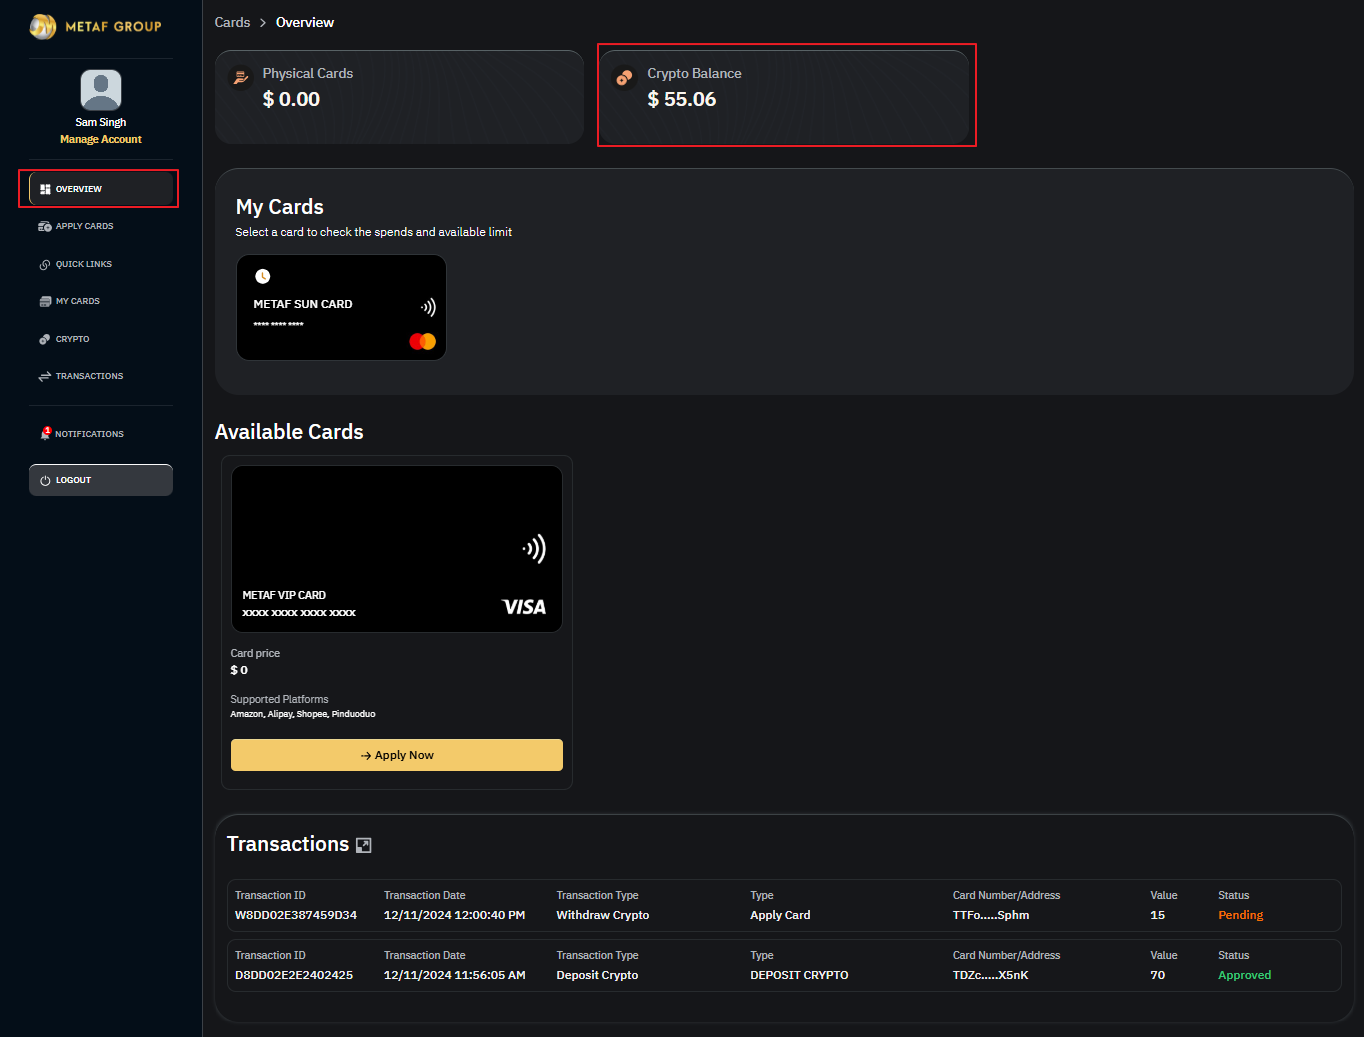Image resolution: width=1364 pixels, height=1037 pixels.
Task: Click the address TDZc.....X5nK
Action: coord(990,975)
